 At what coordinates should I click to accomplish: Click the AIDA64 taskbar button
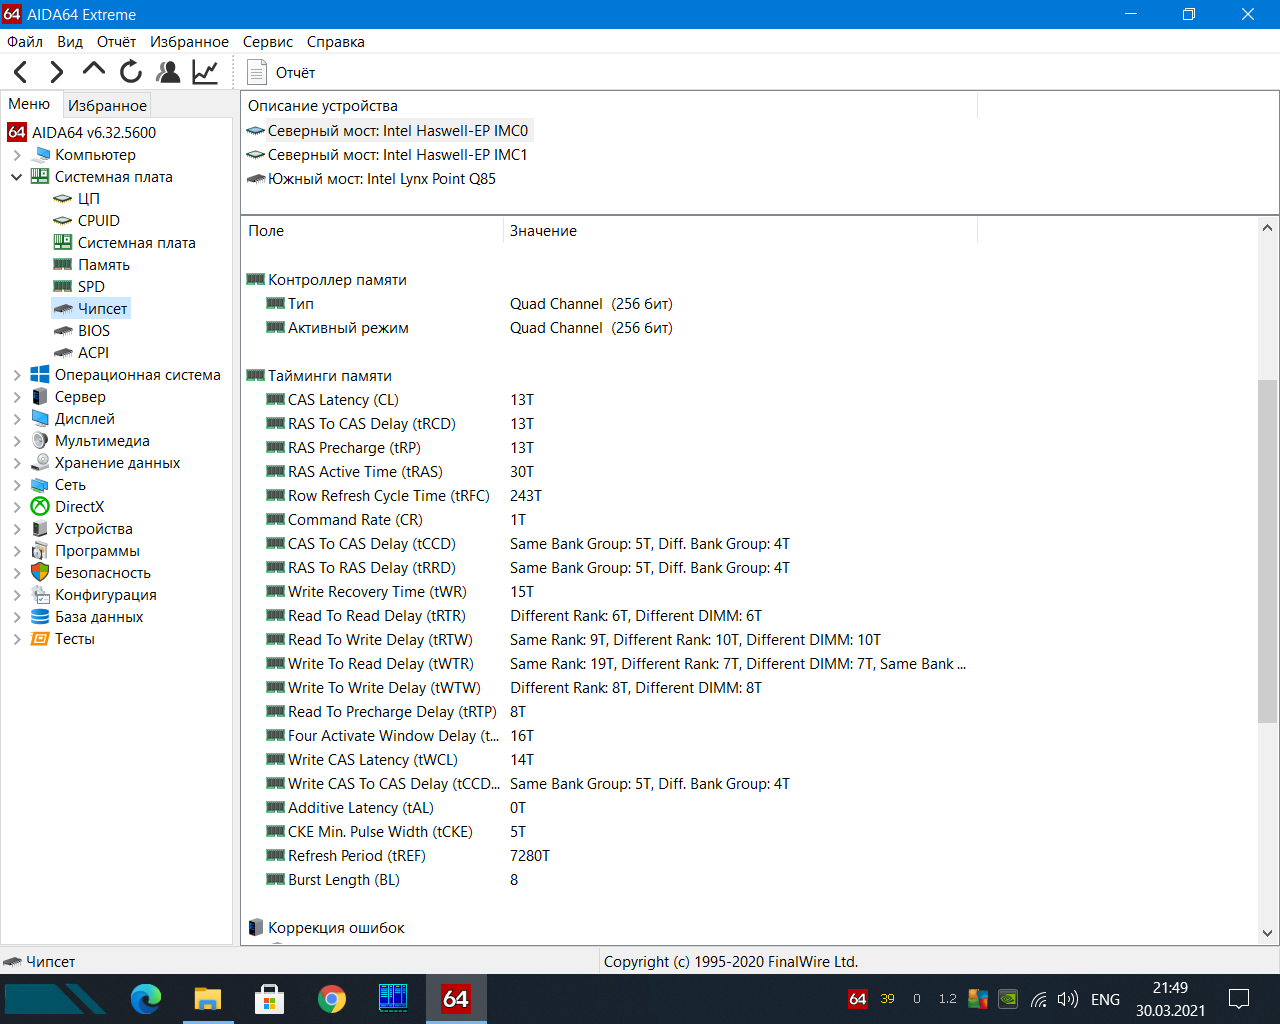pyautogui.click(x=456, y=999)
